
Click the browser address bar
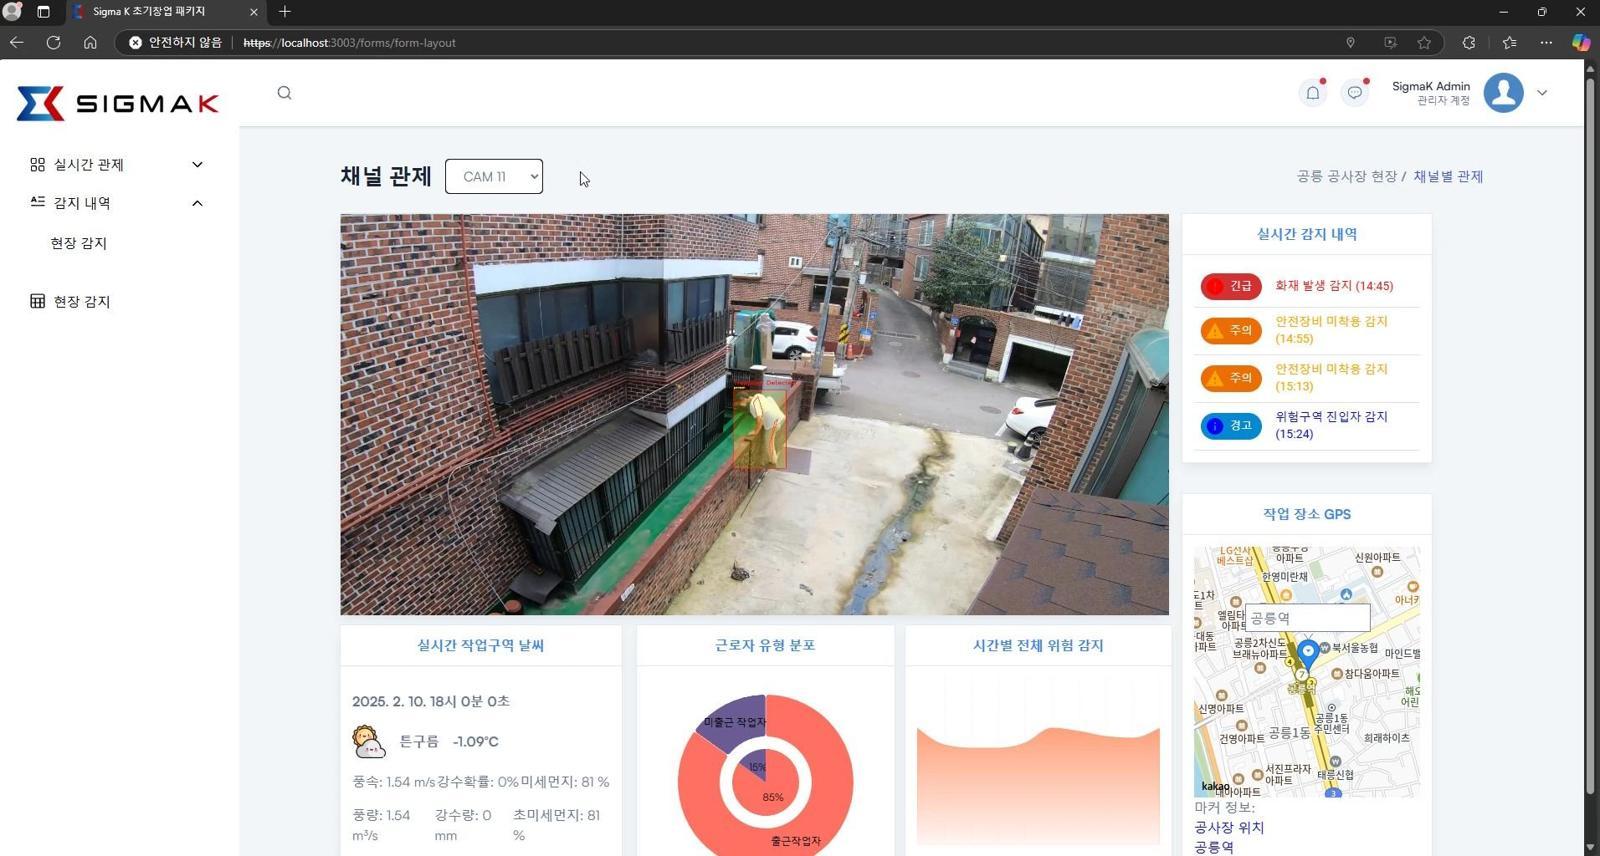[700, 42]
